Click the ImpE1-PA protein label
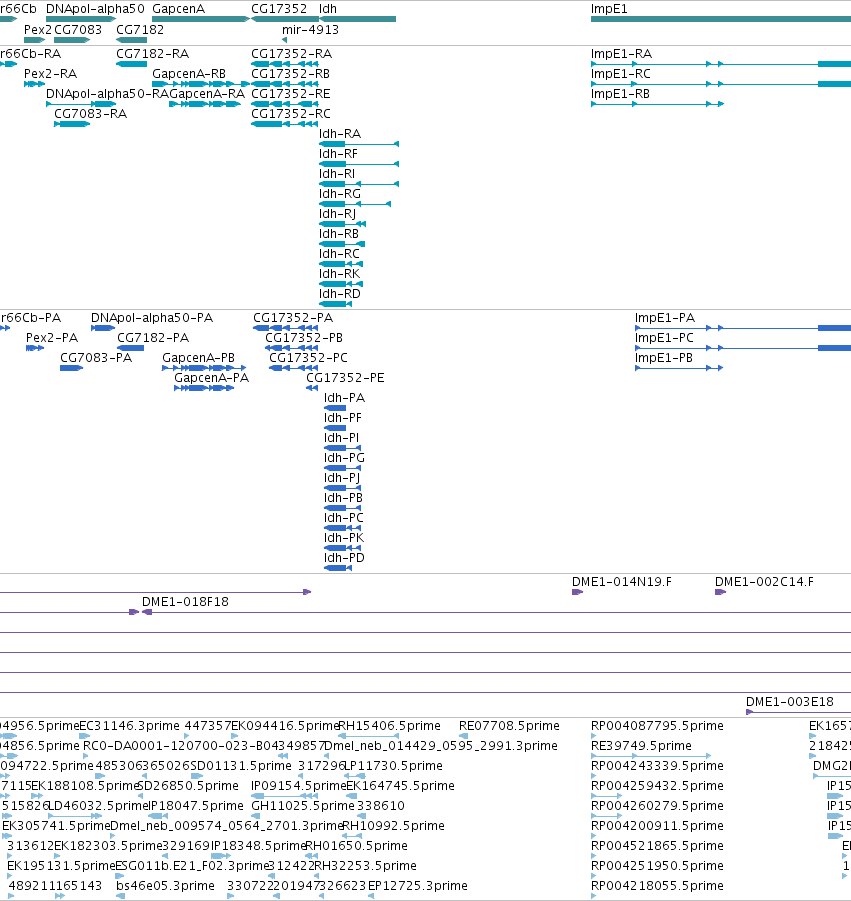The image size is (851, 901). [665, 318]
